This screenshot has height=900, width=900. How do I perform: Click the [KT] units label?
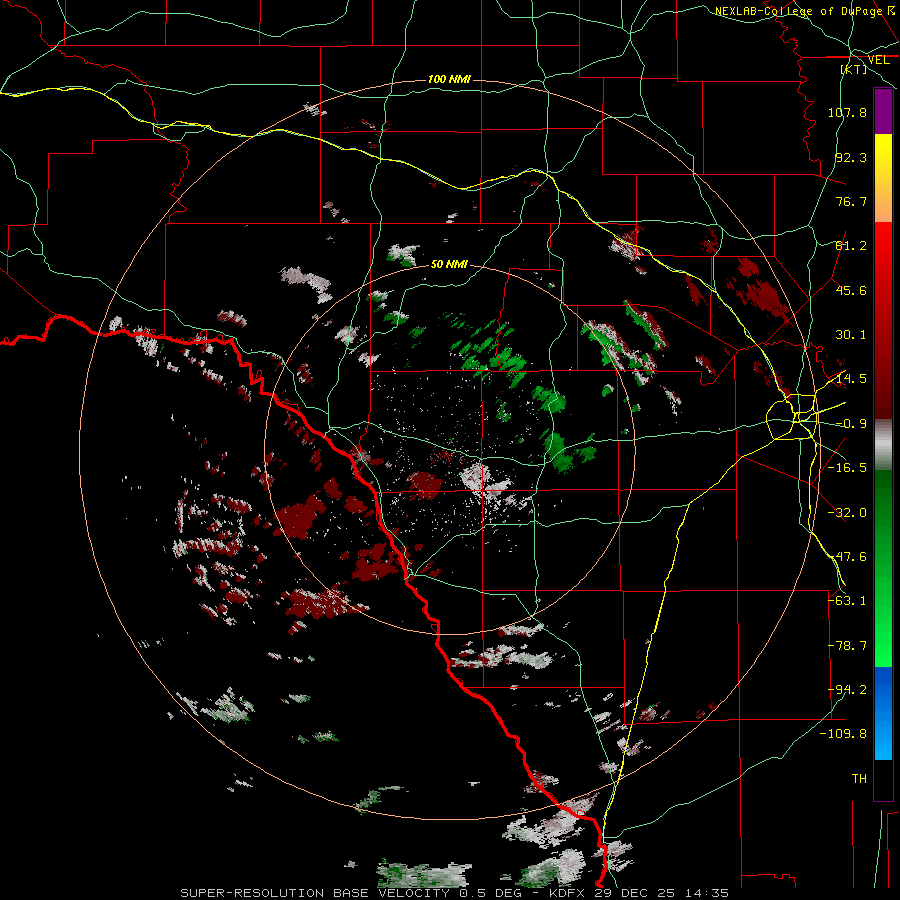tap(854, 69)
